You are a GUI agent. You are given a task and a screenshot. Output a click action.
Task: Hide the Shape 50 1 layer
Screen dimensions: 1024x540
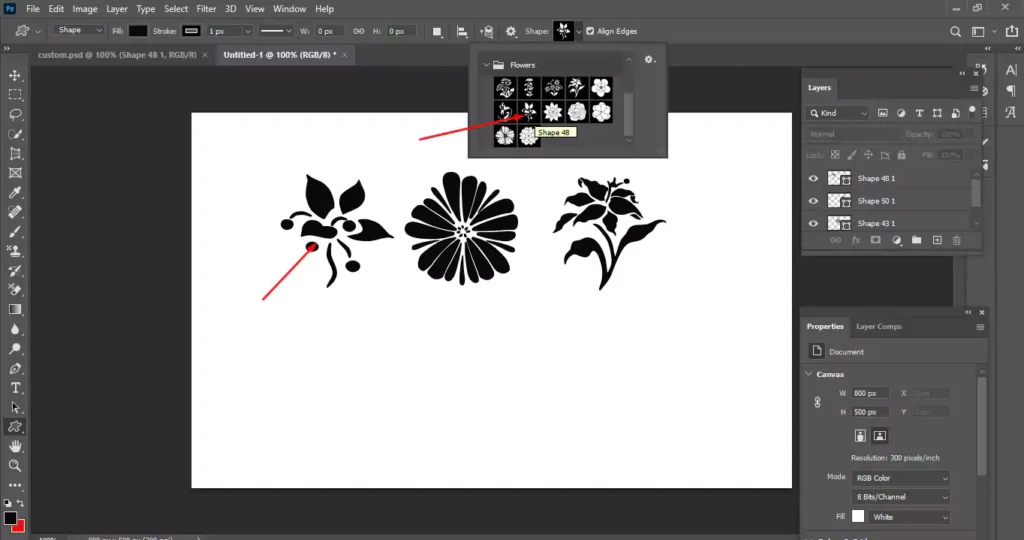813,201
